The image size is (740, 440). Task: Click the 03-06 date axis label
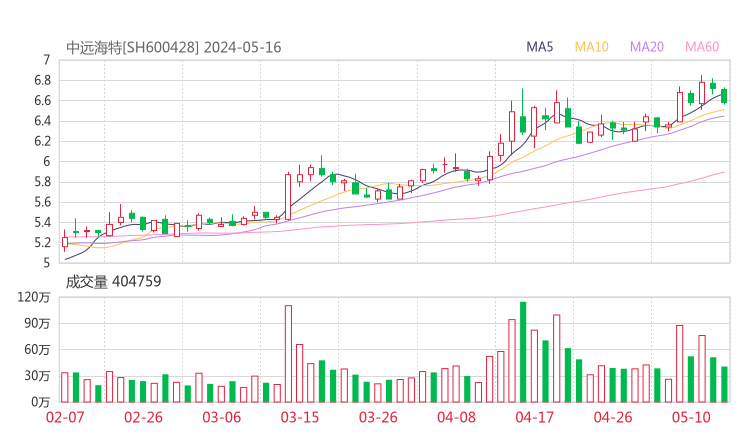pos(221,417)
